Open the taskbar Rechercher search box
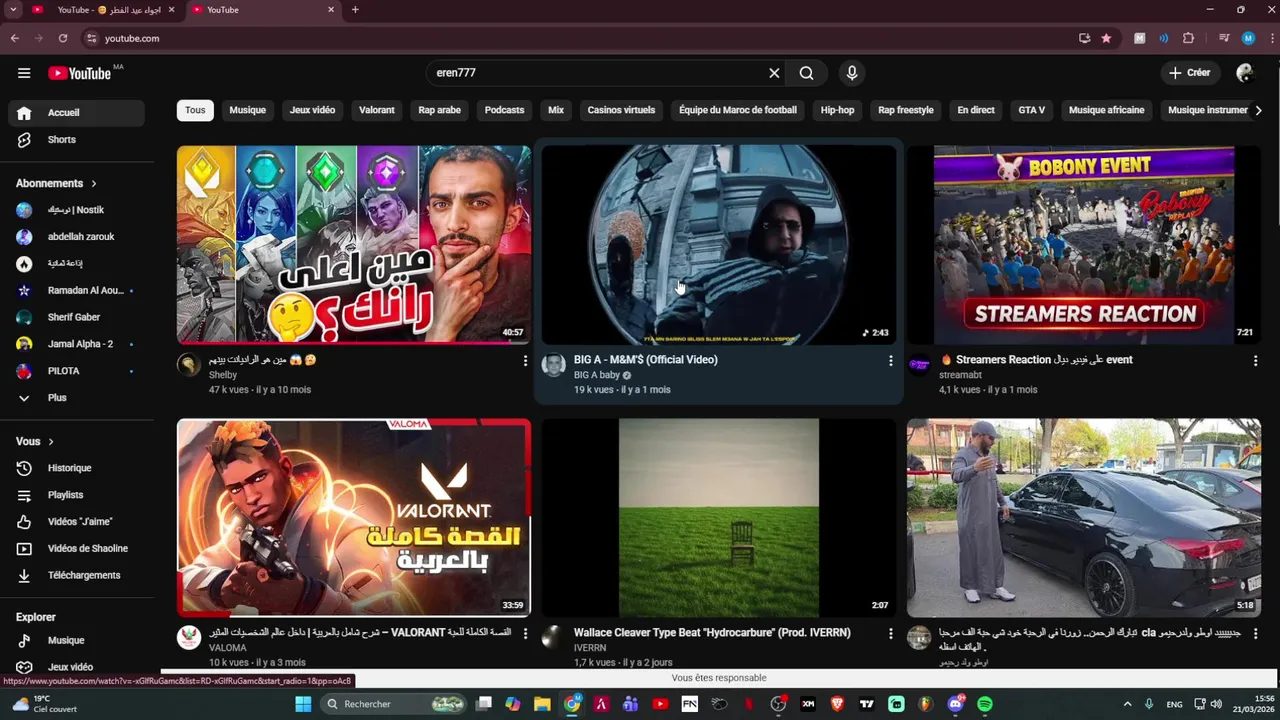 [x=394, y=704]
